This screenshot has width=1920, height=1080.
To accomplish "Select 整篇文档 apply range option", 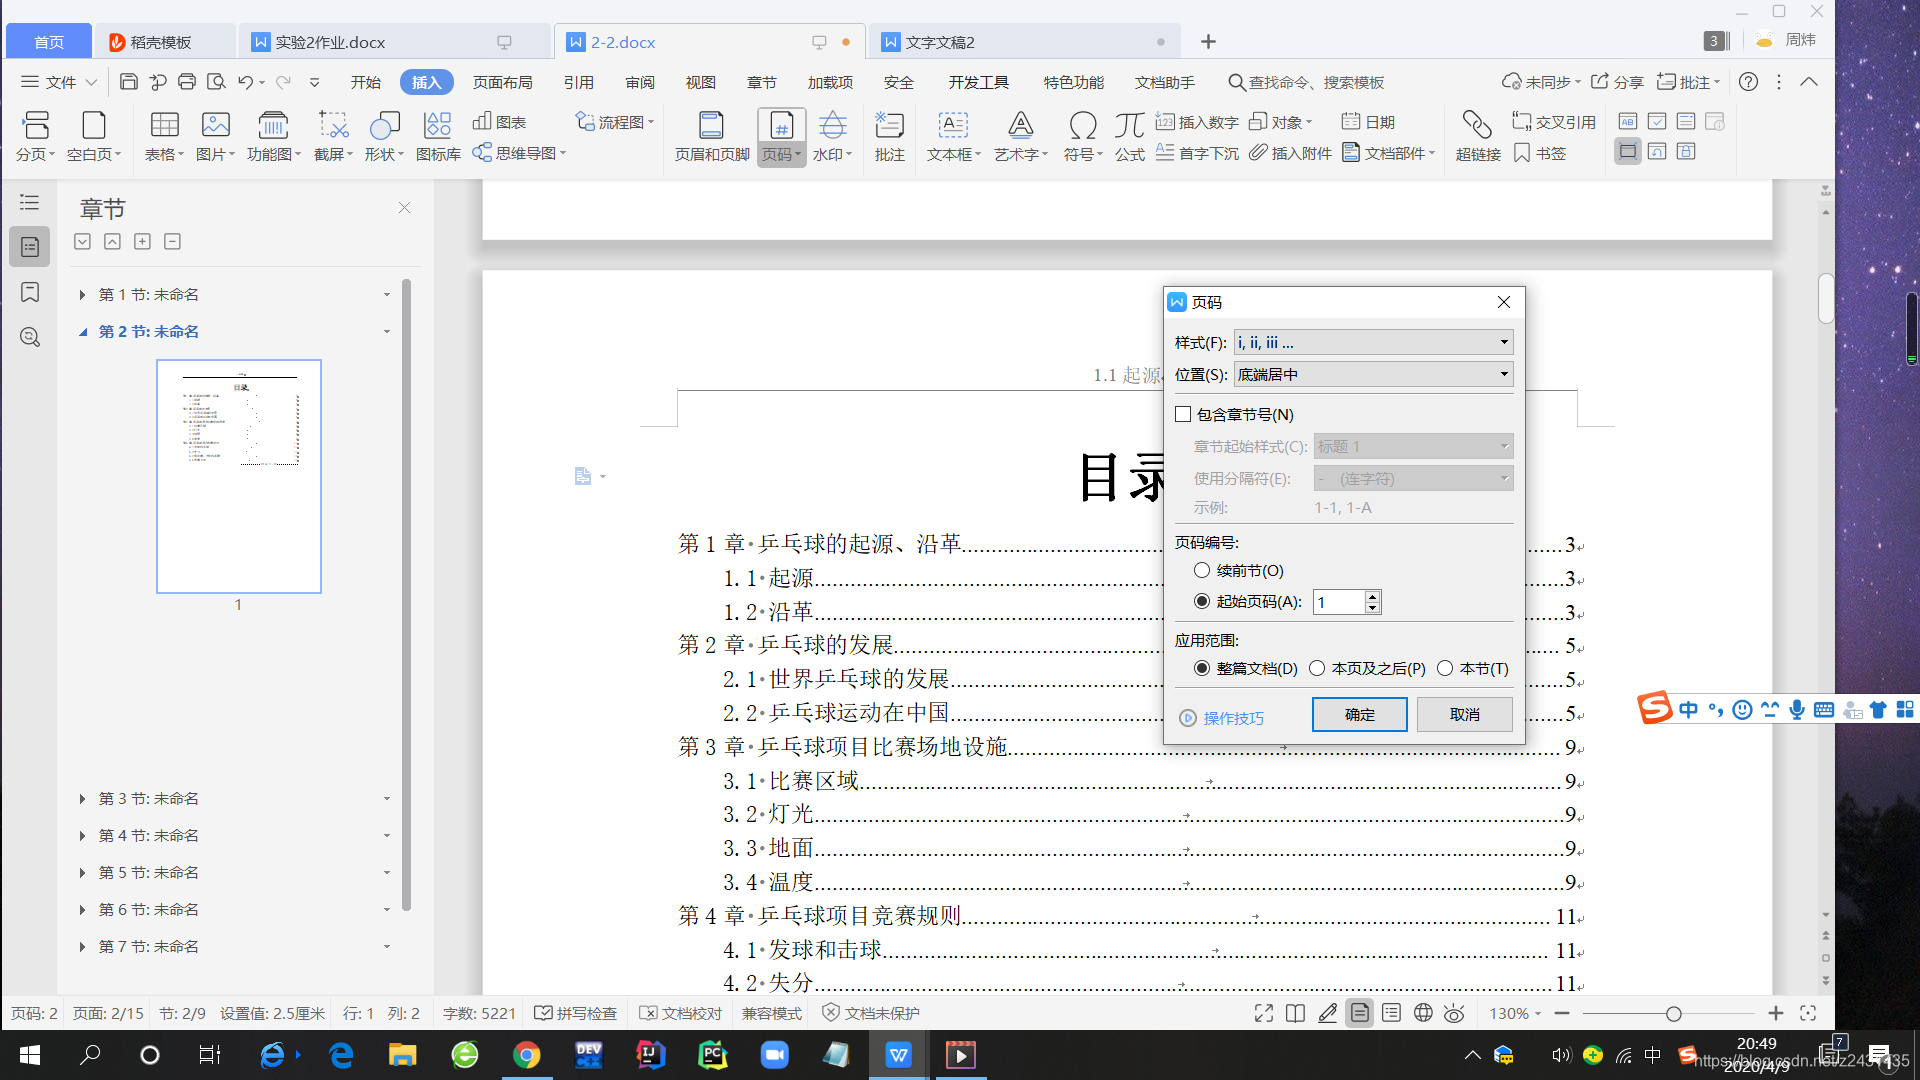I will point(1202,668).
